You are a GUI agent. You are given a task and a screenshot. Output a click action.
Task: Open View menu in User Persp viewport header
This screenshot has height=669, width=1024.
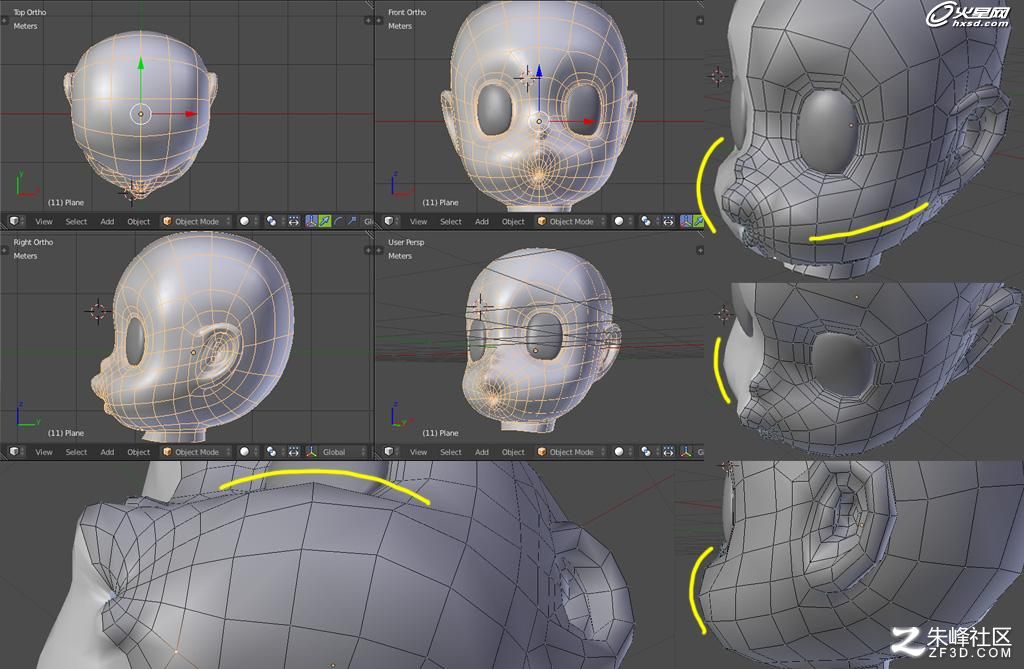419,451
